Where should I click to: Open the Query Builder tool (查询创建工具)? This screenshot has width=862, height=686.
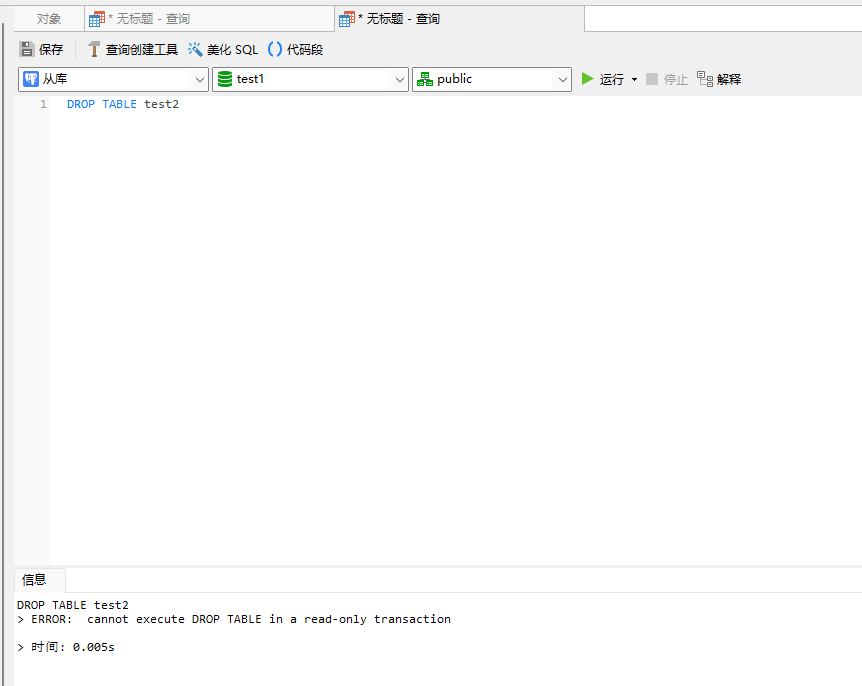pos(132,49)
